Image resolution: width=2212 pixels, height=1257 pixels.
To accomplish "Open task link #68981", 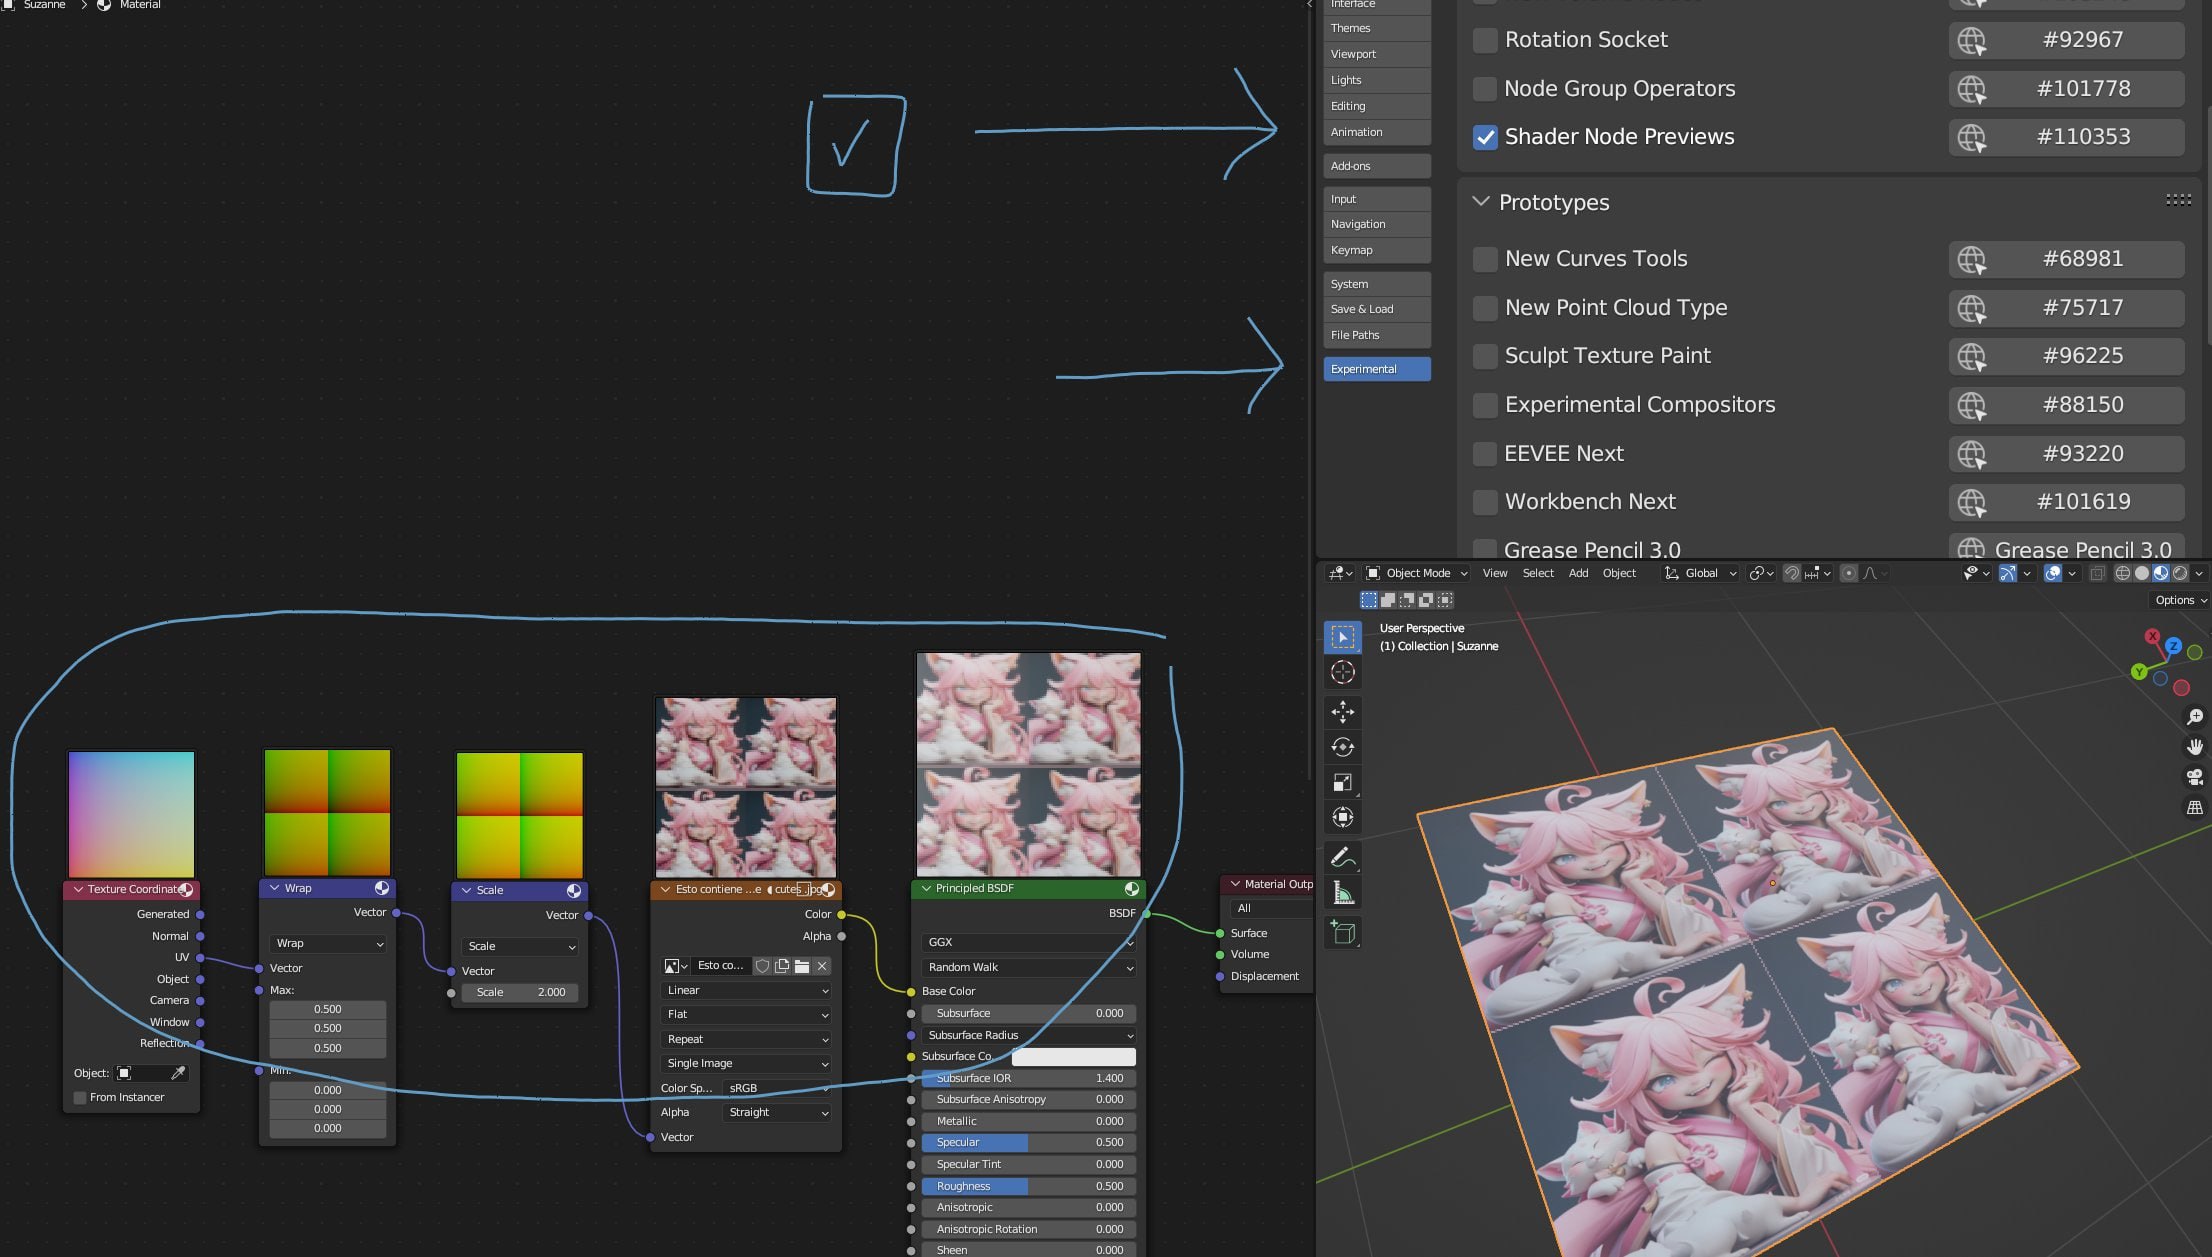I will (2066, 259).
